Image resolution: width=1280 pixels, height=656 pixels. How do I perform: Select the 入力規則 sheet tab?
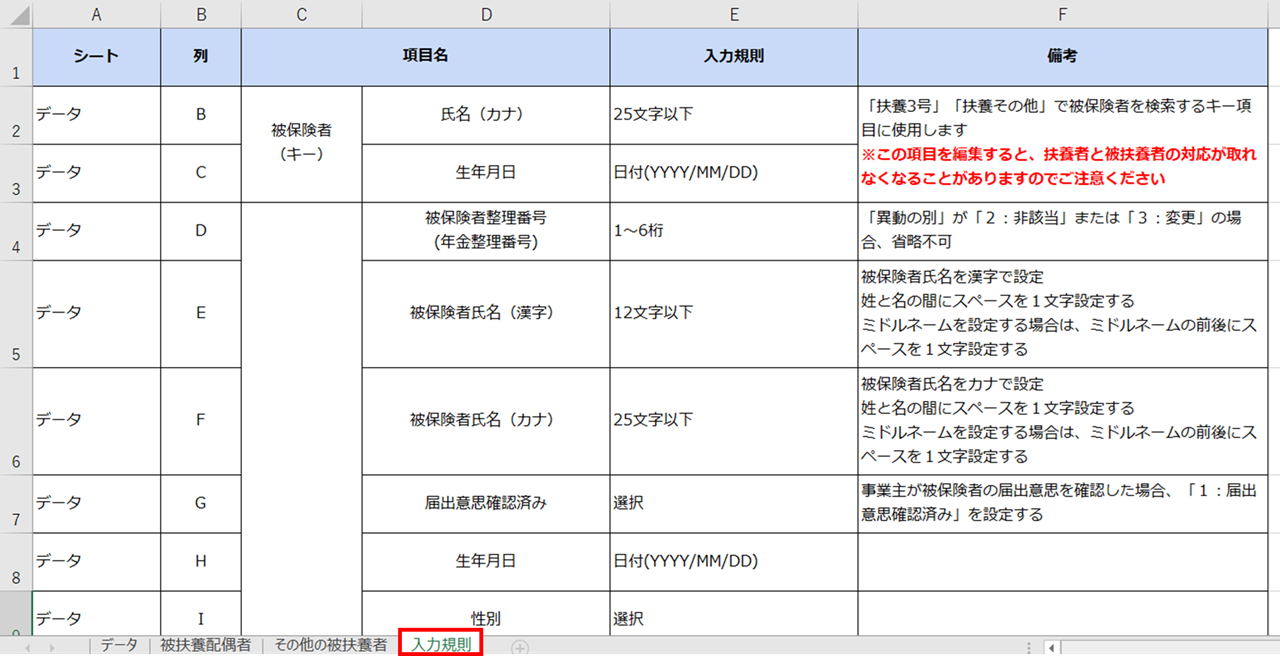441,645
